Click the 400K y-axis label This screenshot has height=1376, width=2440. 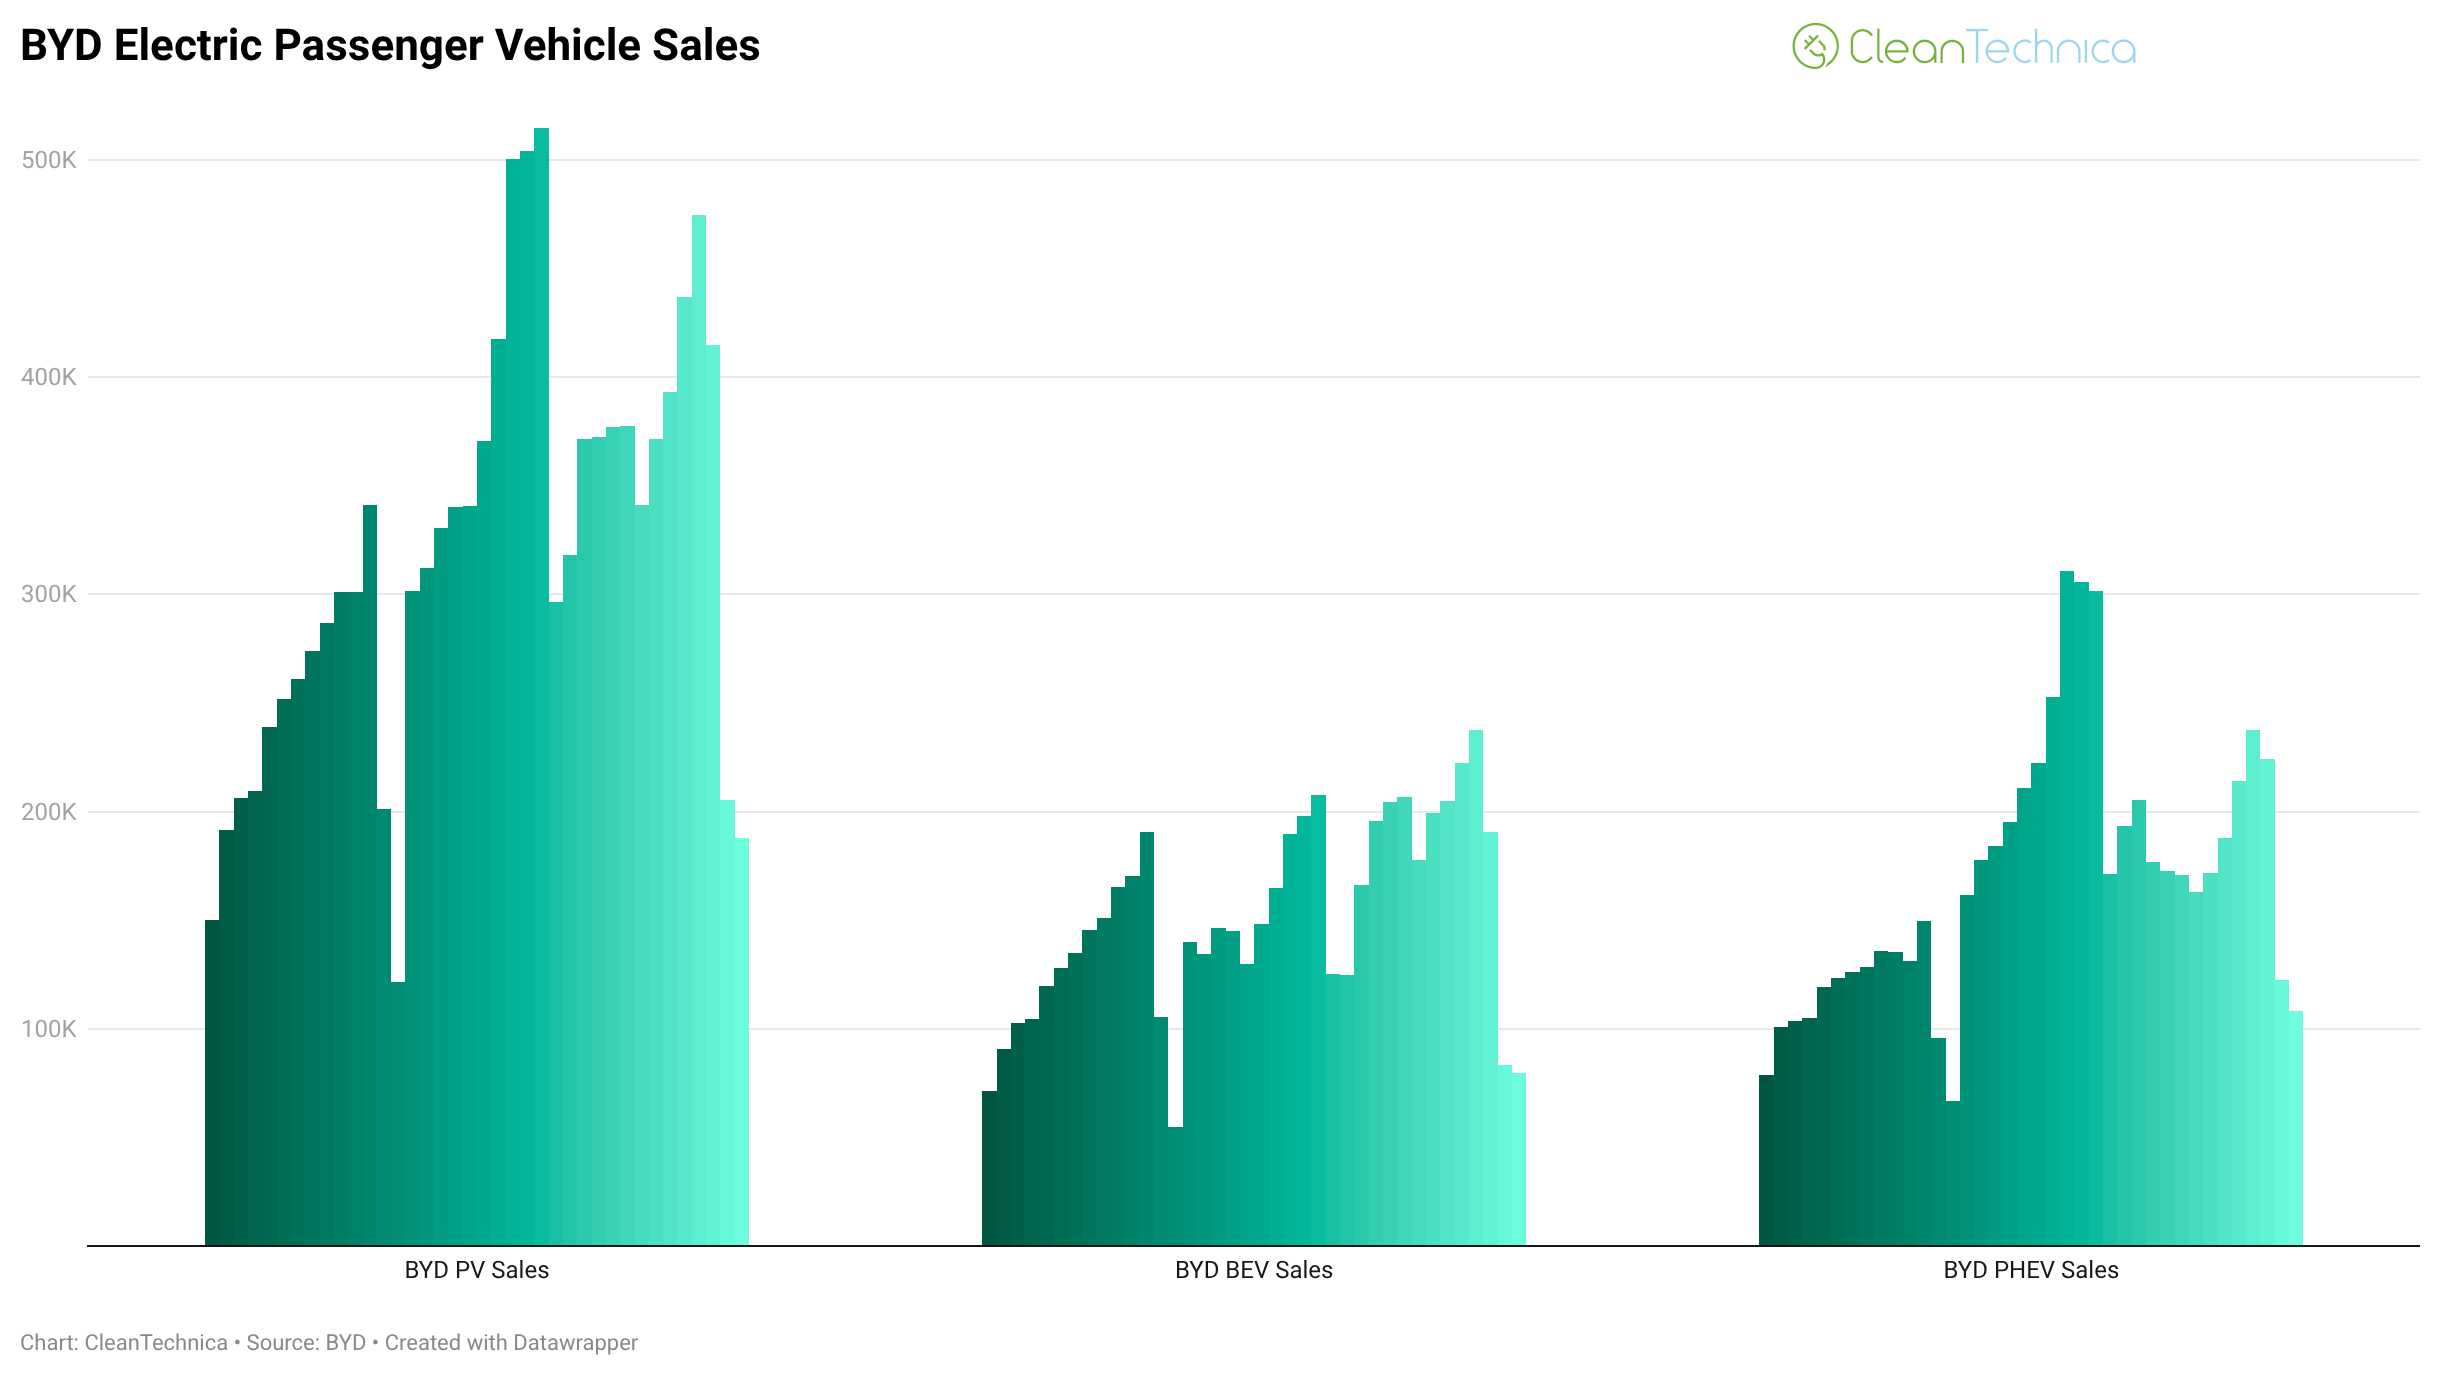coord(49,377)
